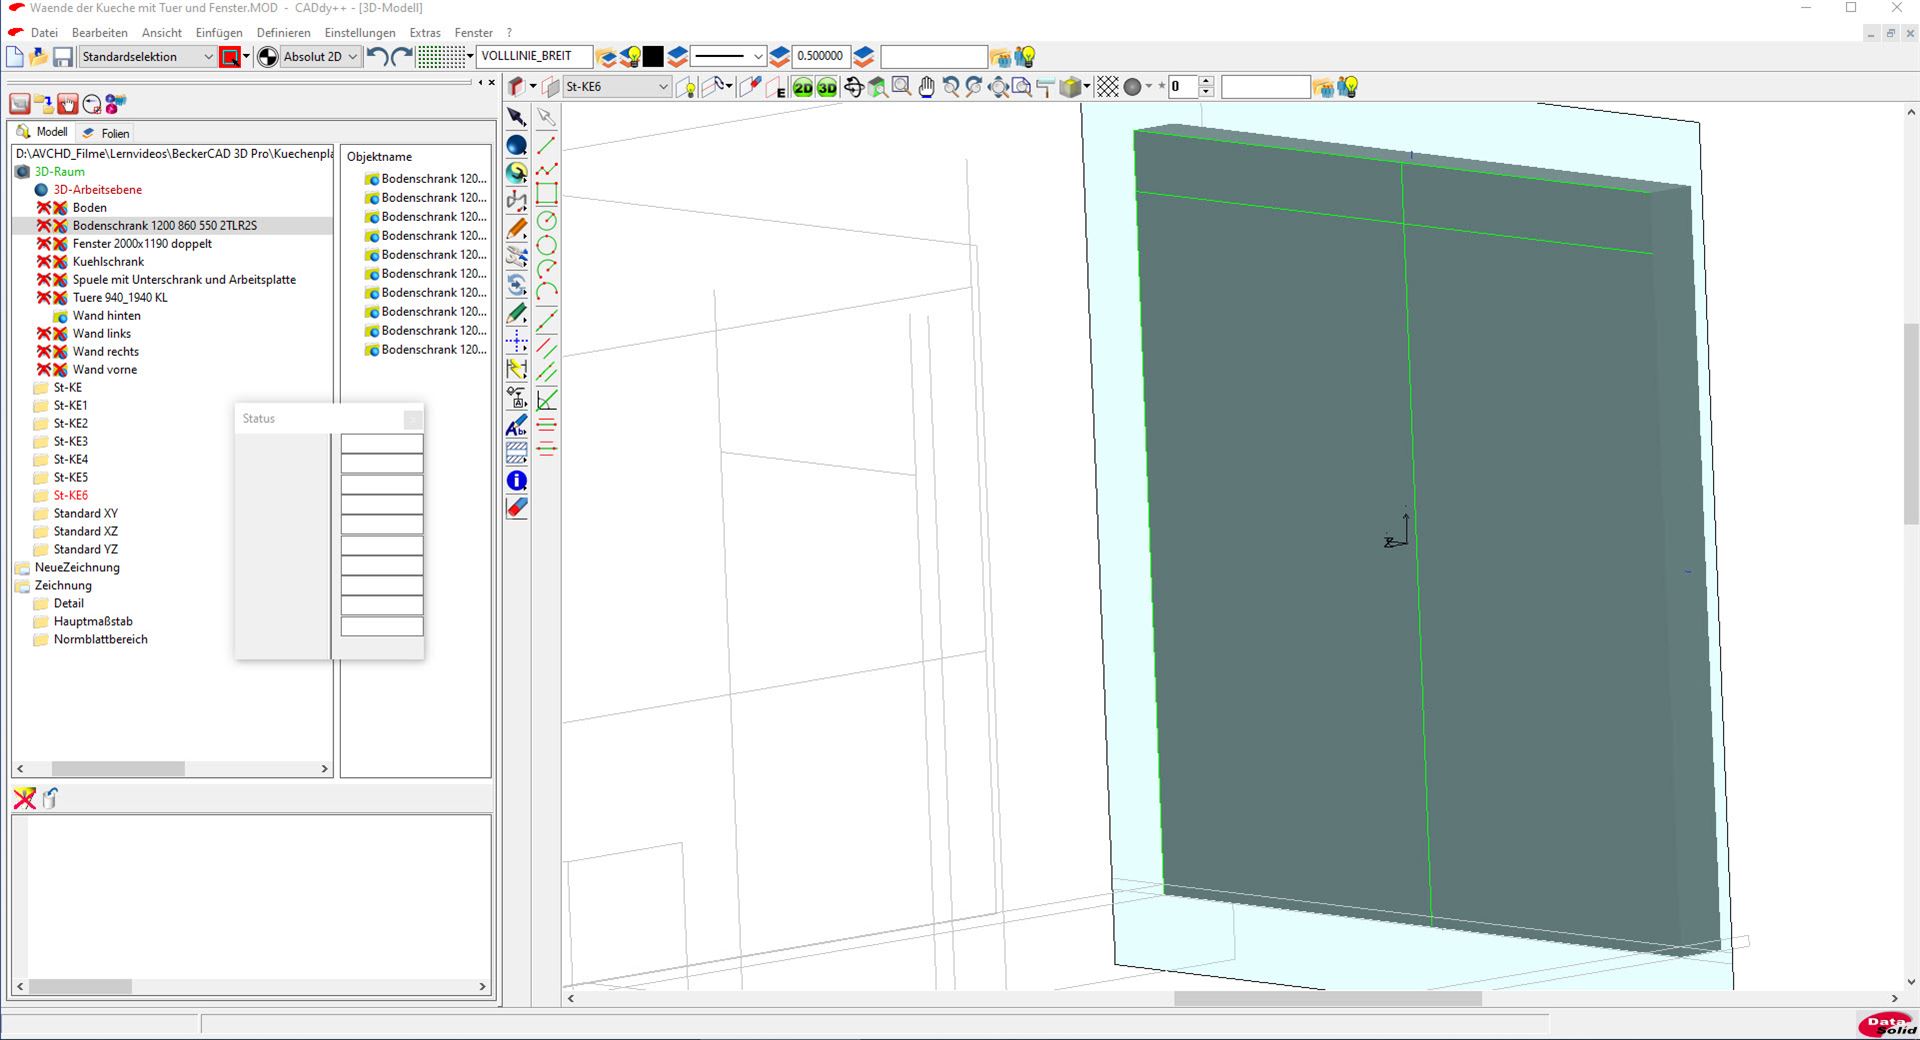The height and width of the screenshot is (1040, 1920).
Task: Click the red hand icon in model panel
Action: tap(68, 104)
